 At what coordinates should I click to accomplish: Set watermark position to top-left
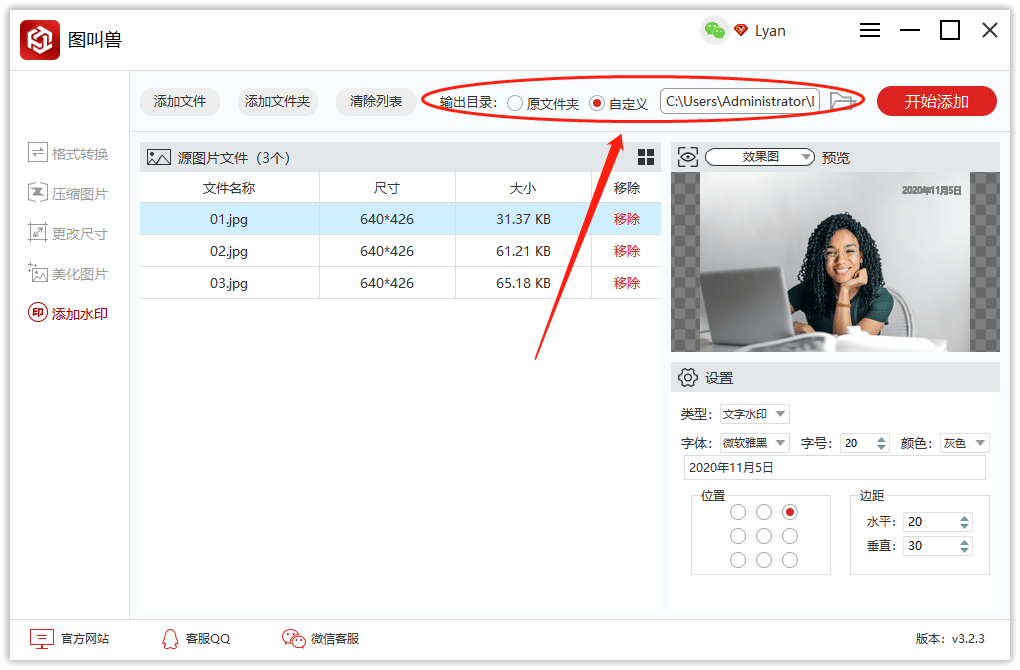(x=738, y=512)
